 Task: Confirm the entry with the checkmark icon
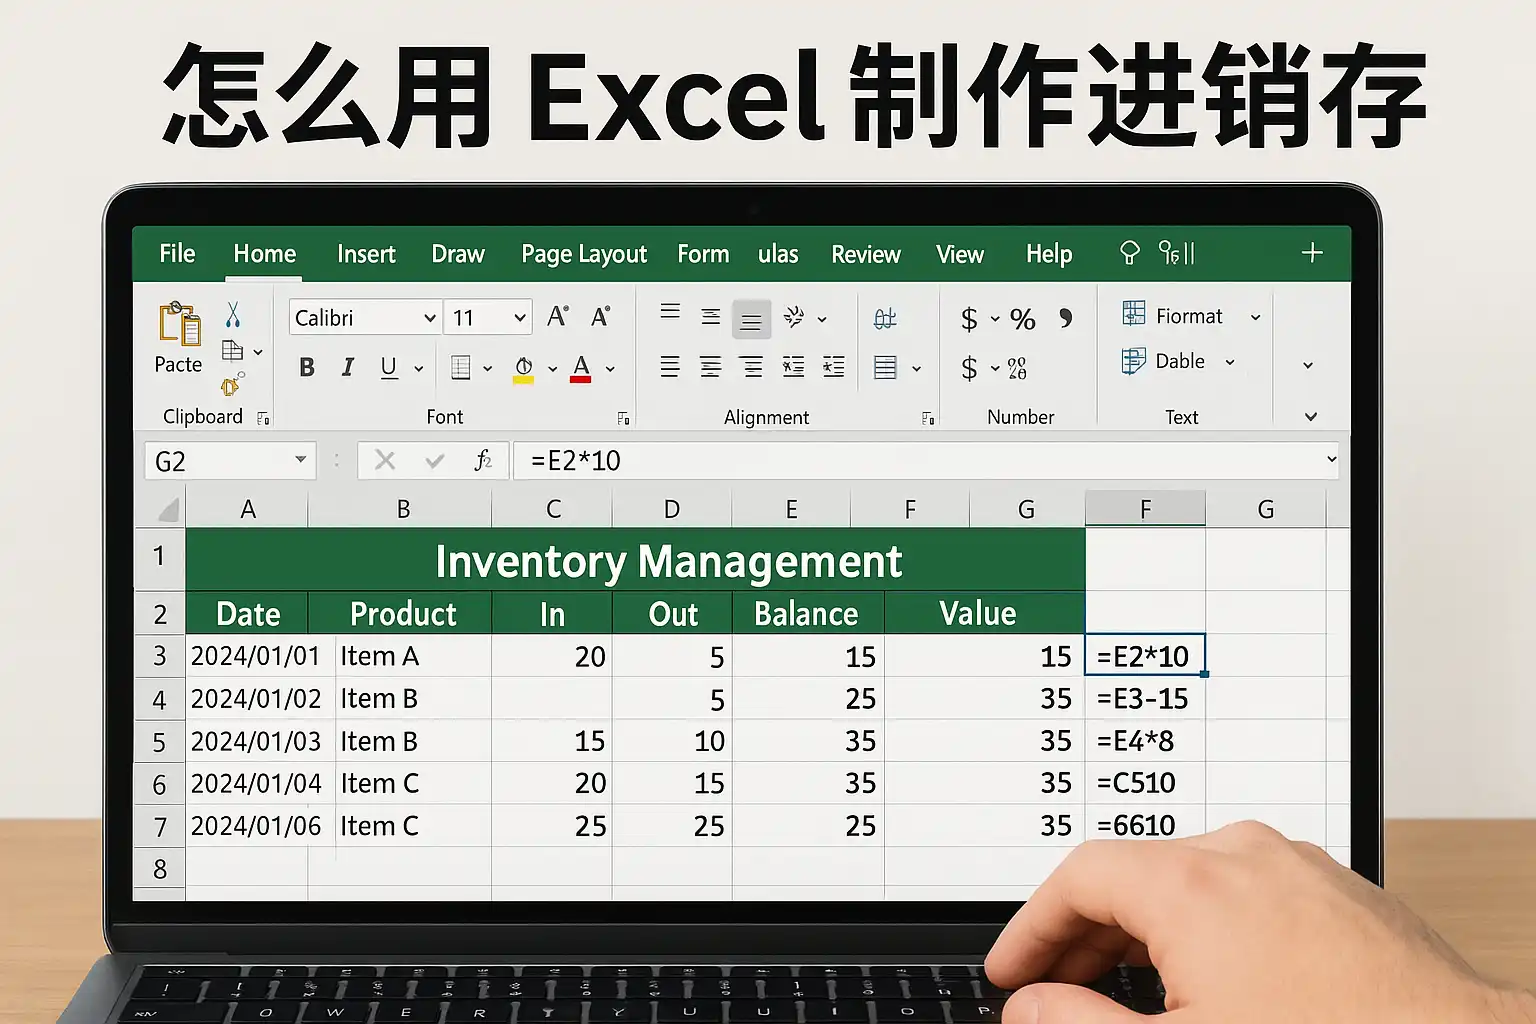434,461
